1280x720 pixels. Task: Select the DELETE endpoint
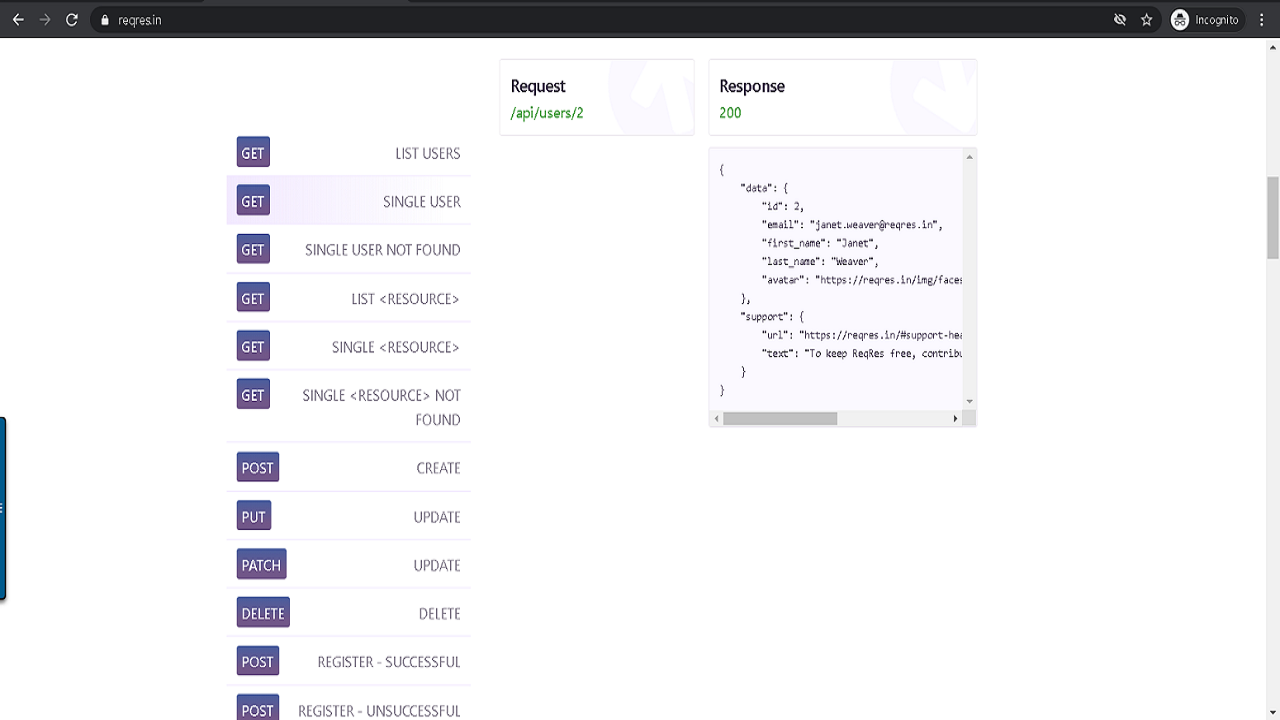pyautogui.click(x=439, y=614)
